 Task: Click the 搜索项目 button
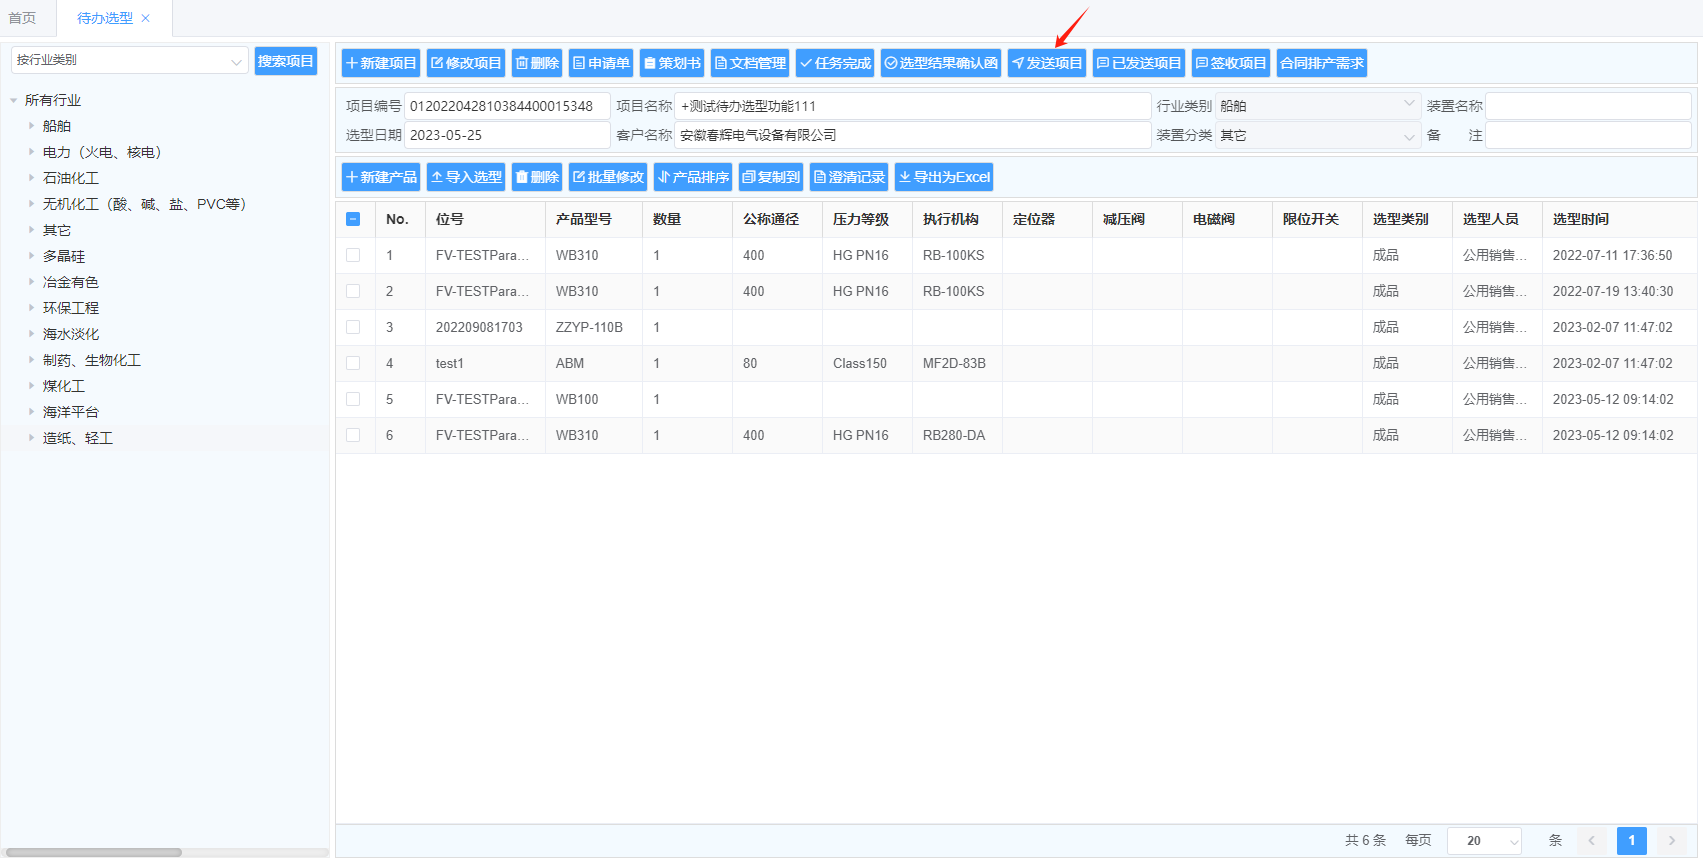click(285, 61)
